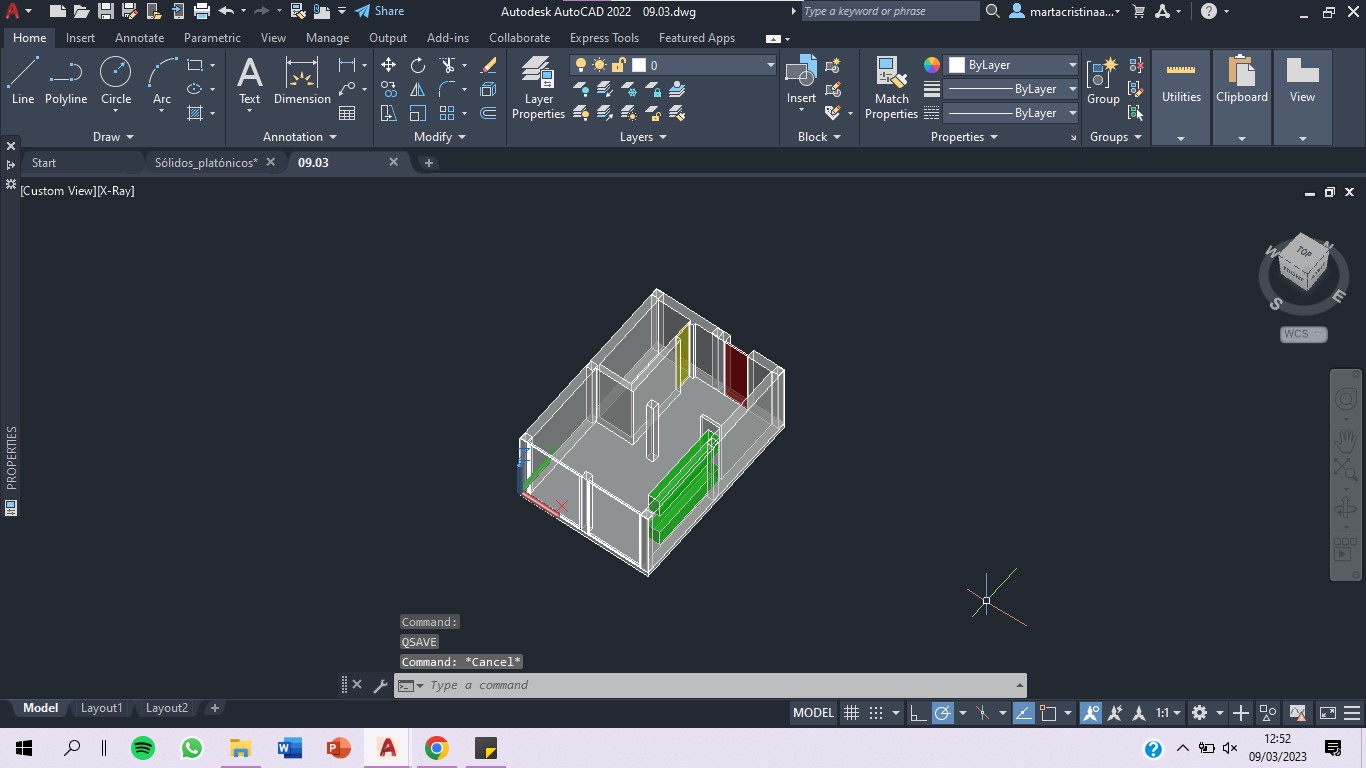
Task: Click the Group objects tool
Action: [x=1103, y=80]
